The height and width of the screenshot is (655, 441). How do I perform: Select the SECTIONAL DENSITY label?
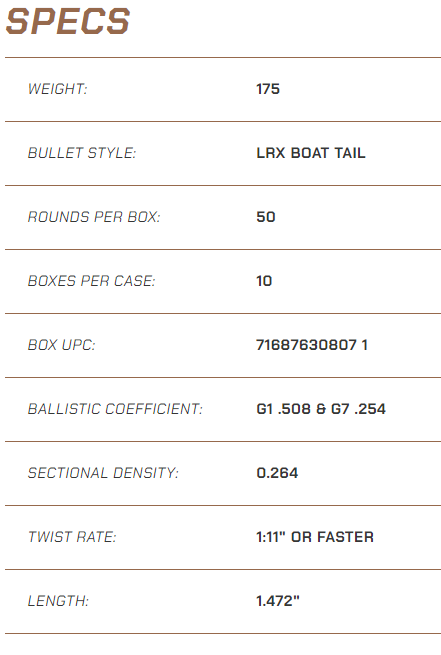tap(103, 473)
